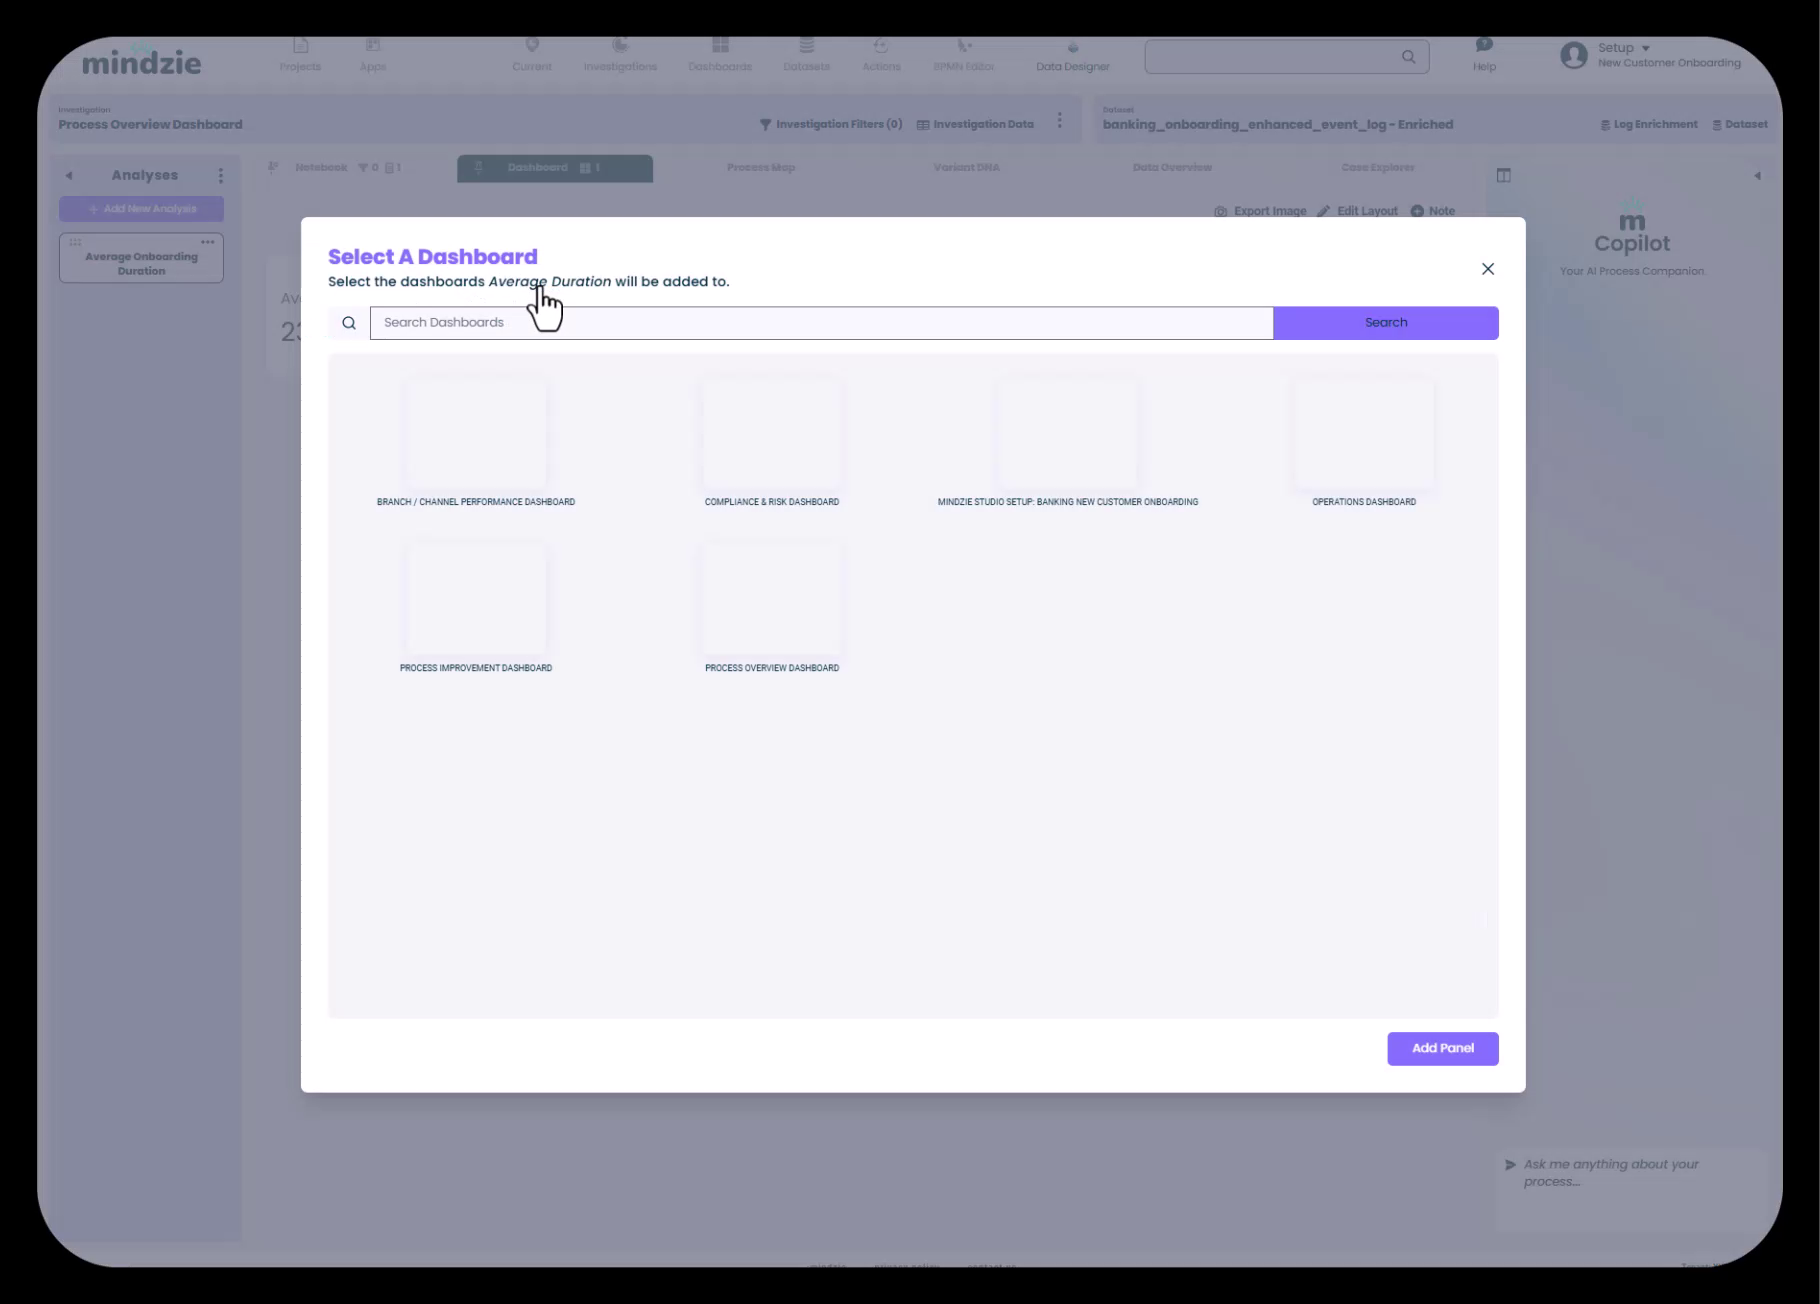Select the Process Overview Dashboard thumbnail
The height and width of the screenshot is (1304, 1820).
pos(771,600)
